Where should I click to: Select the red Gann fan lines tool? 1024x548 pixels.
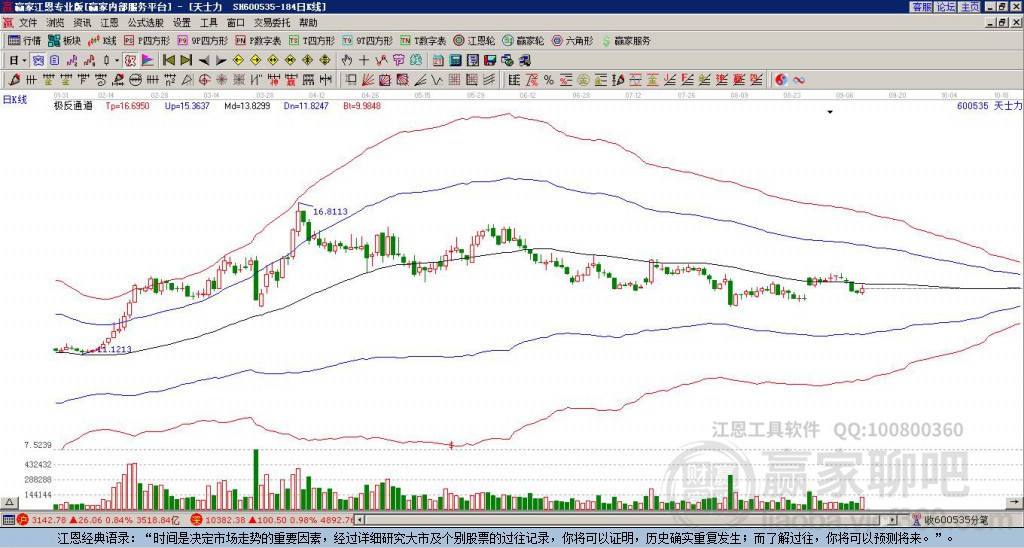click(x=367, y=80)
